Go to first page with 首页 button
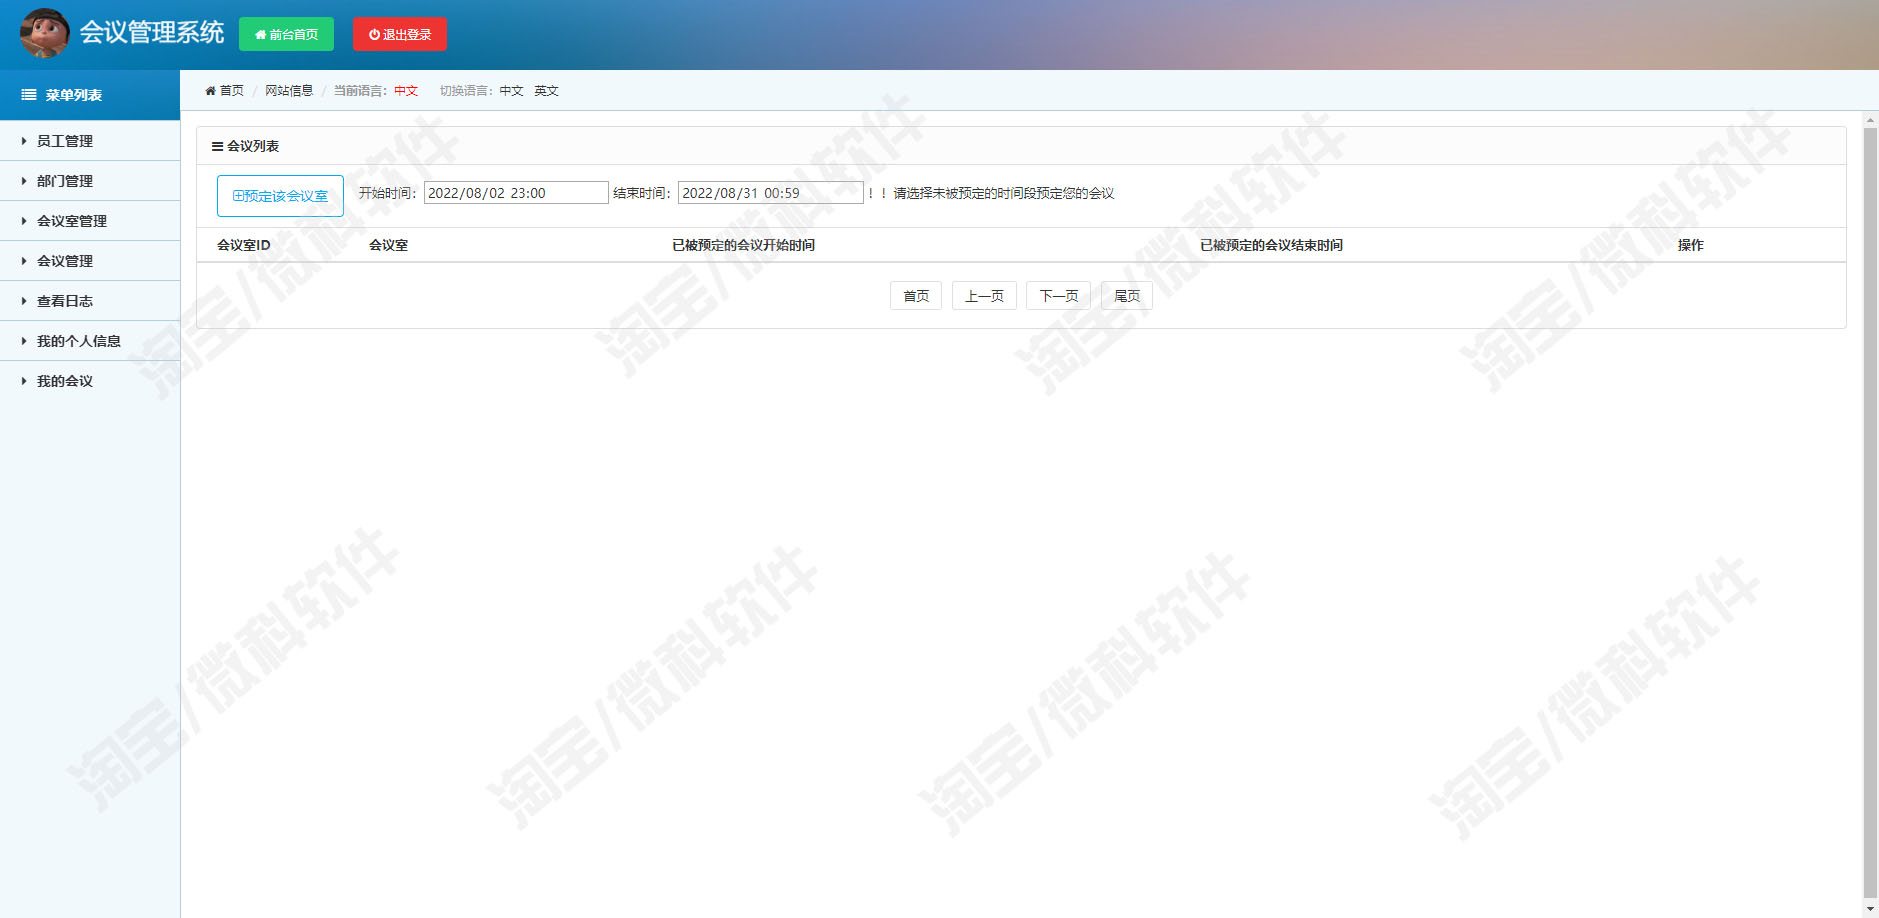Screen dimensions: 1879x918 point(916,296)
